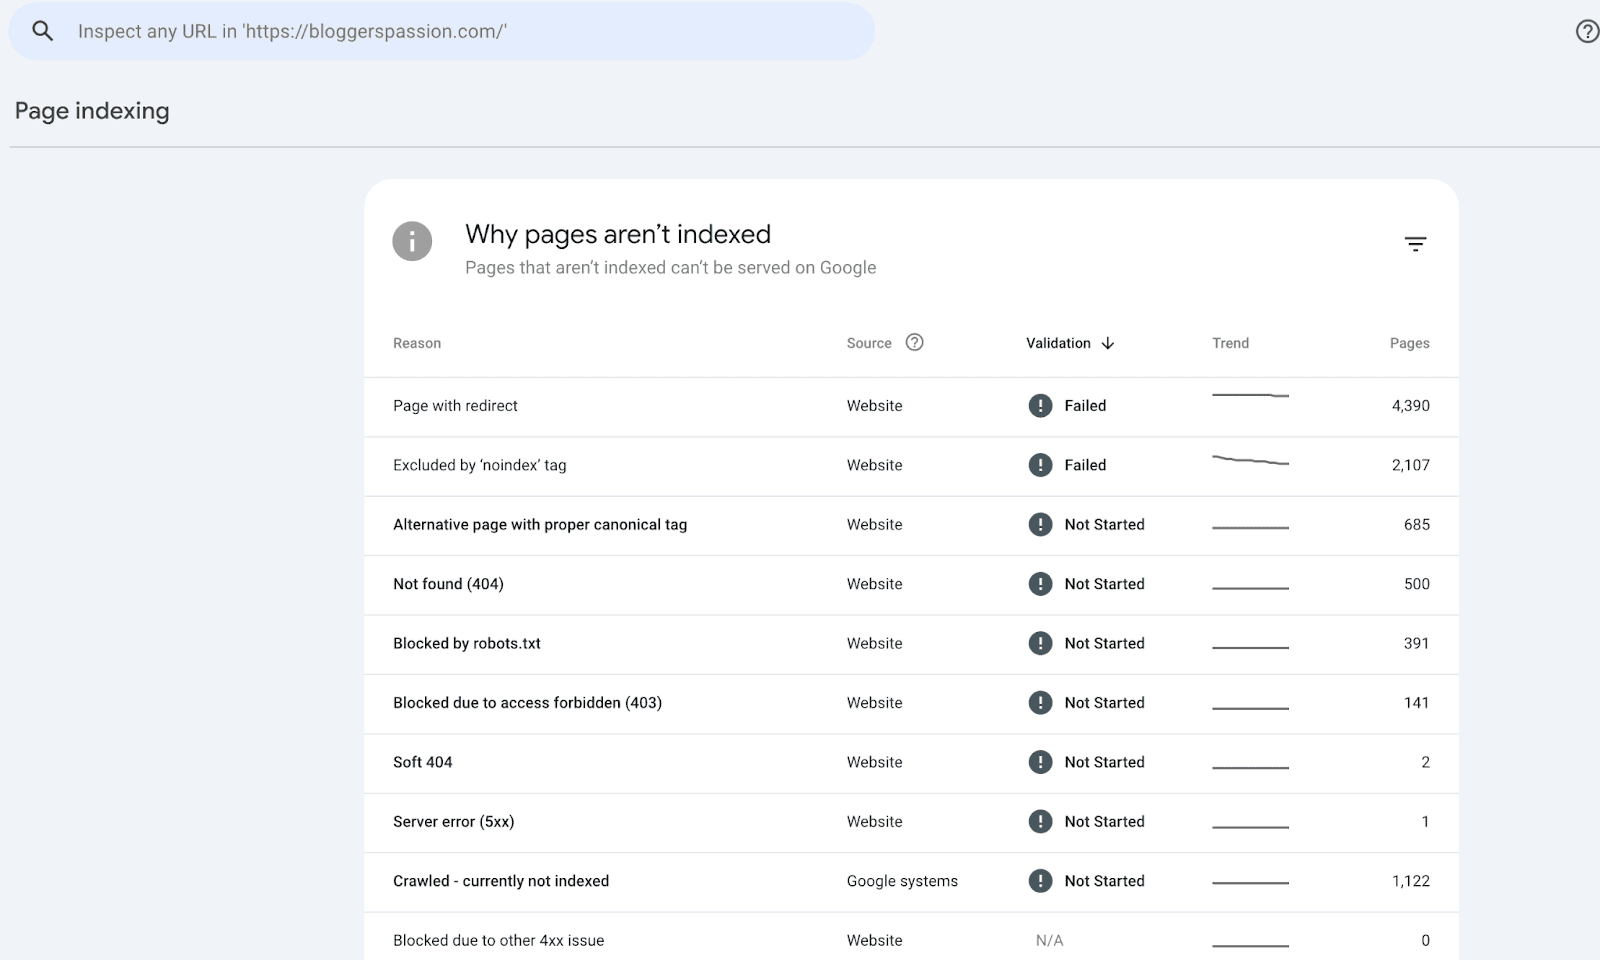Sort rows by the Pages column header
The height and width of the screenshot is (960, 1600).
click(x=1410, y=342)
